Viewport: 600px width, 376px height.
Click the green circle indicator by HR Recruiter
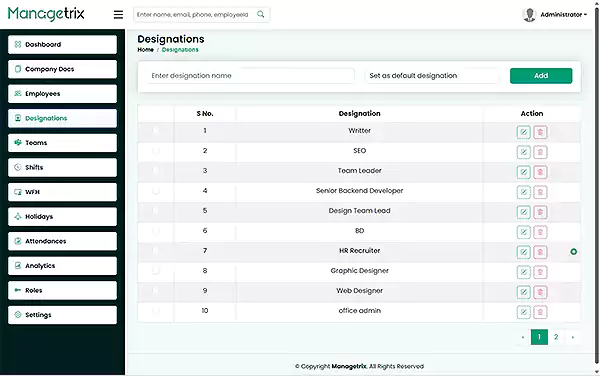point(573,252)
